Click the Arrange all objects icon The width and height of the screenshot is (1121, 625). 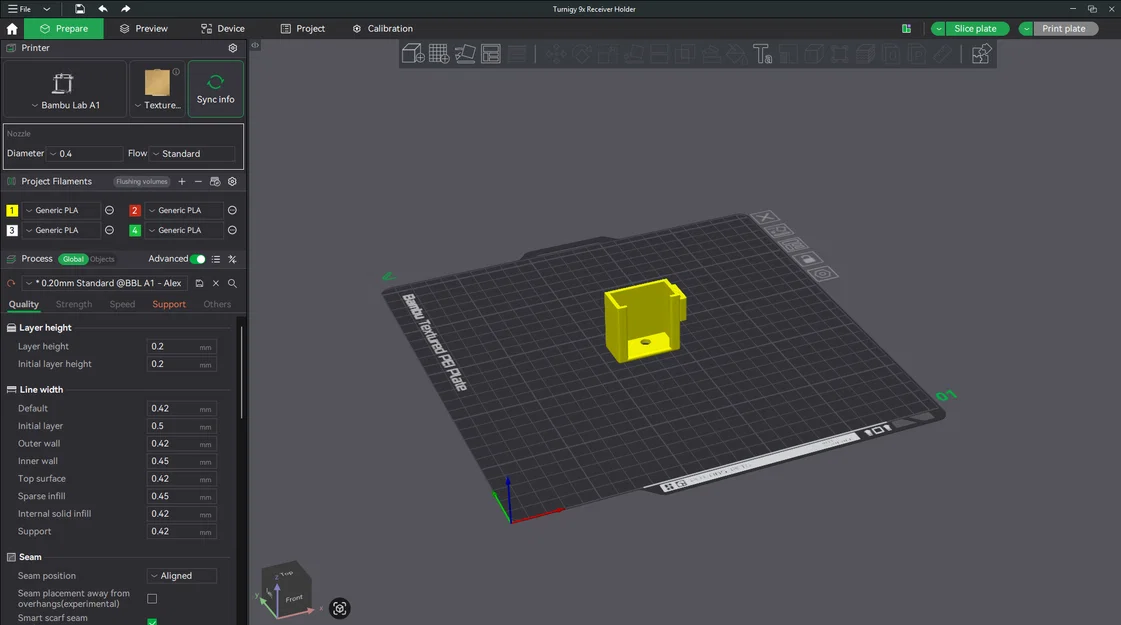click(491, 54)
